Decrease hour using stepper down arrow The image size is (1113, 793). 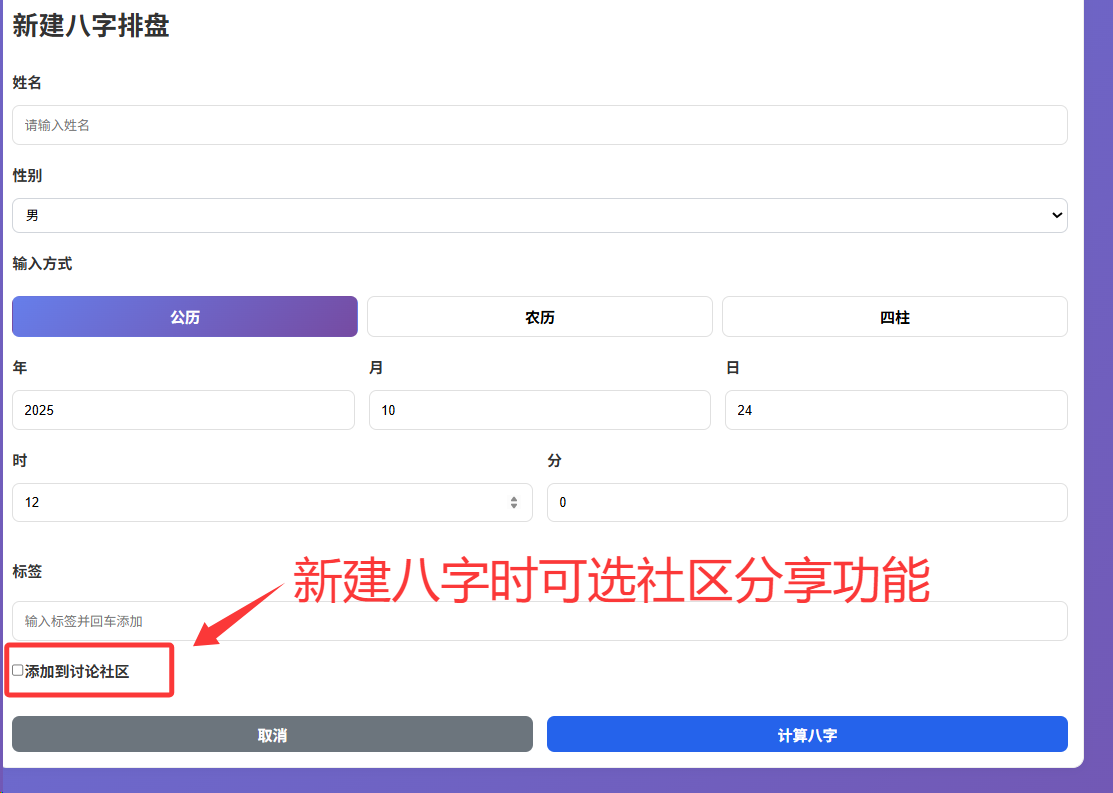[x=514, y=507]
